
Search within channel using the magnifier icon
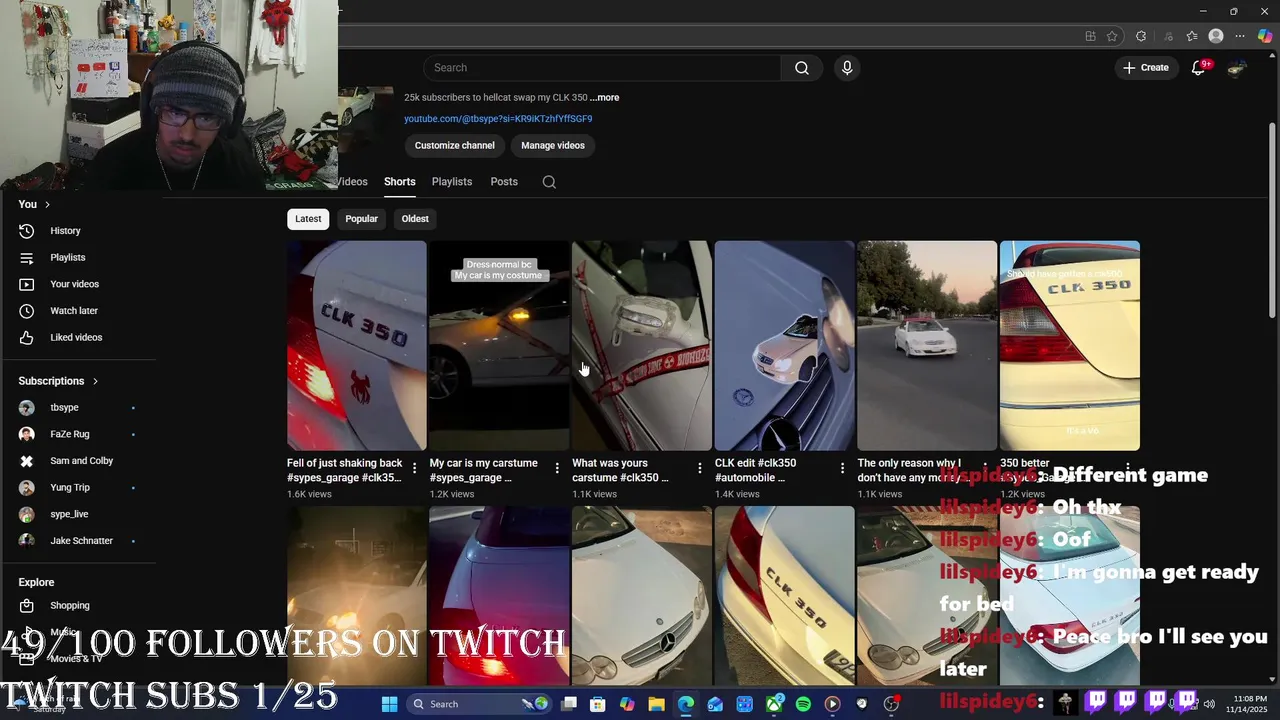549,182
